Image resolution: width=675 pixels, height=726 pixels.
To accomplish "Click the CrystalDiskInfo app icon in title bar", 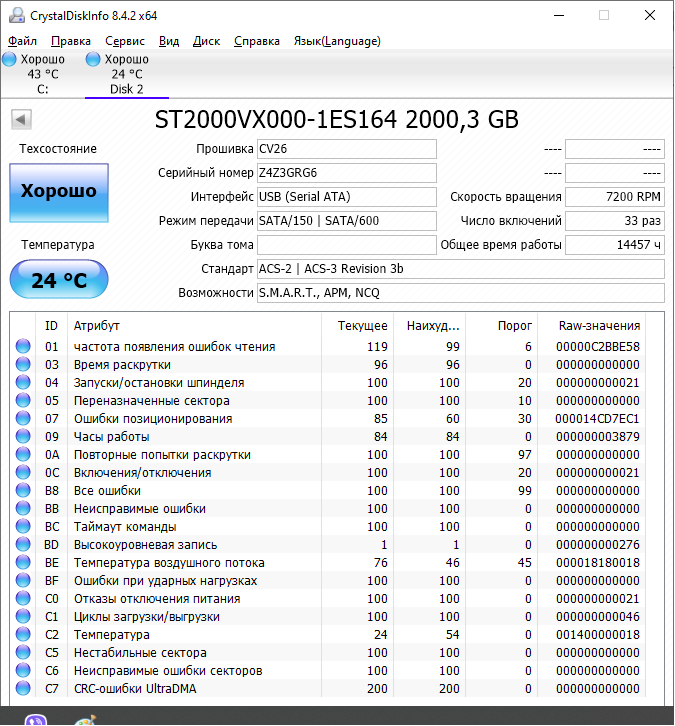I will pyautogui.click(x=14, y=16).
